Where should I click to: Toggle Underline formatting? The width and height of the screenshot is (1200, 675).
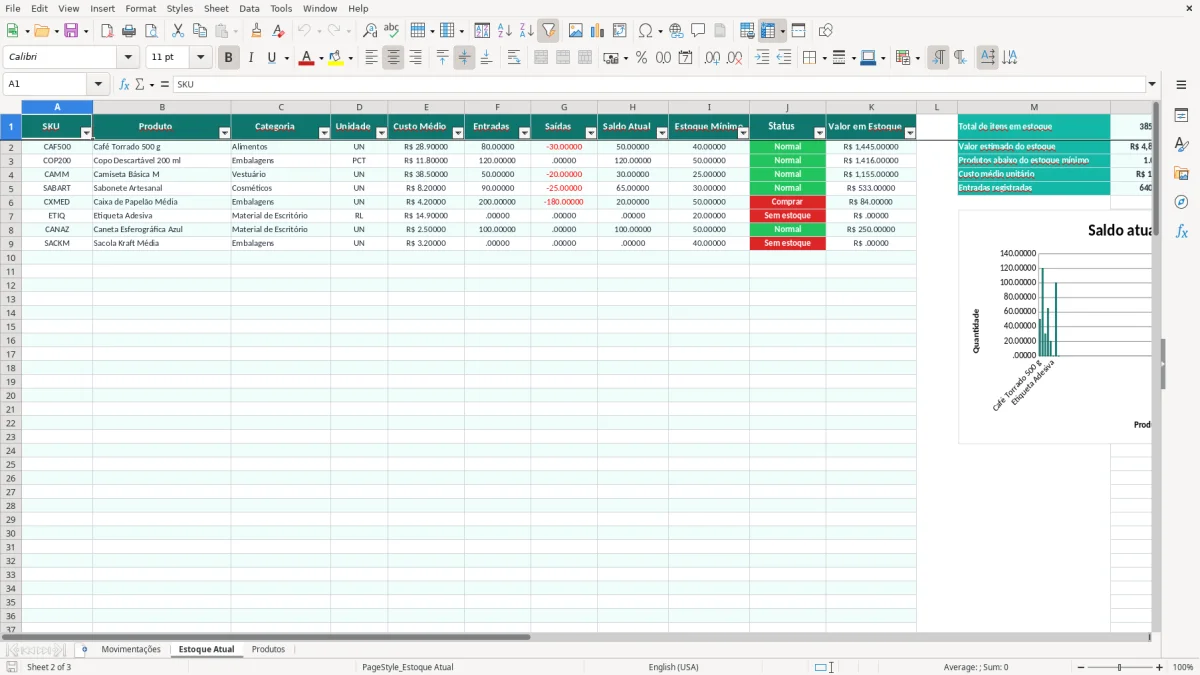(271, 58)
